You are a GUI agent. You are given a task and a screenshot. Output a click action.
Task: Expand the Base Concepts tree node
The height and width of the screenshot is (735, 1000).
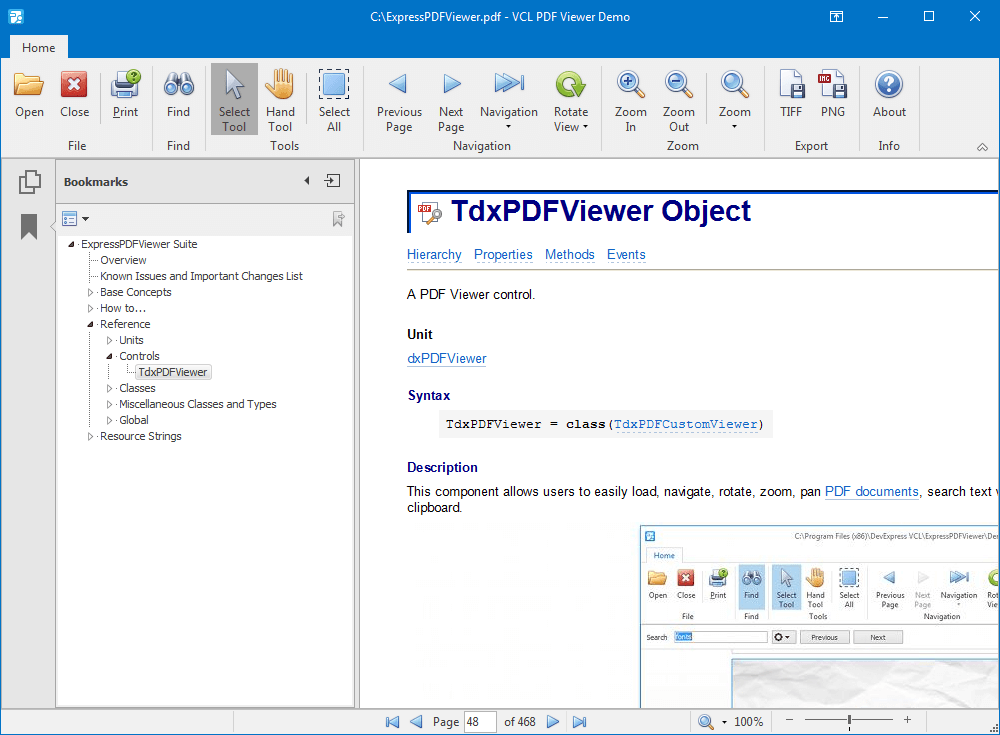coord(91,293)
